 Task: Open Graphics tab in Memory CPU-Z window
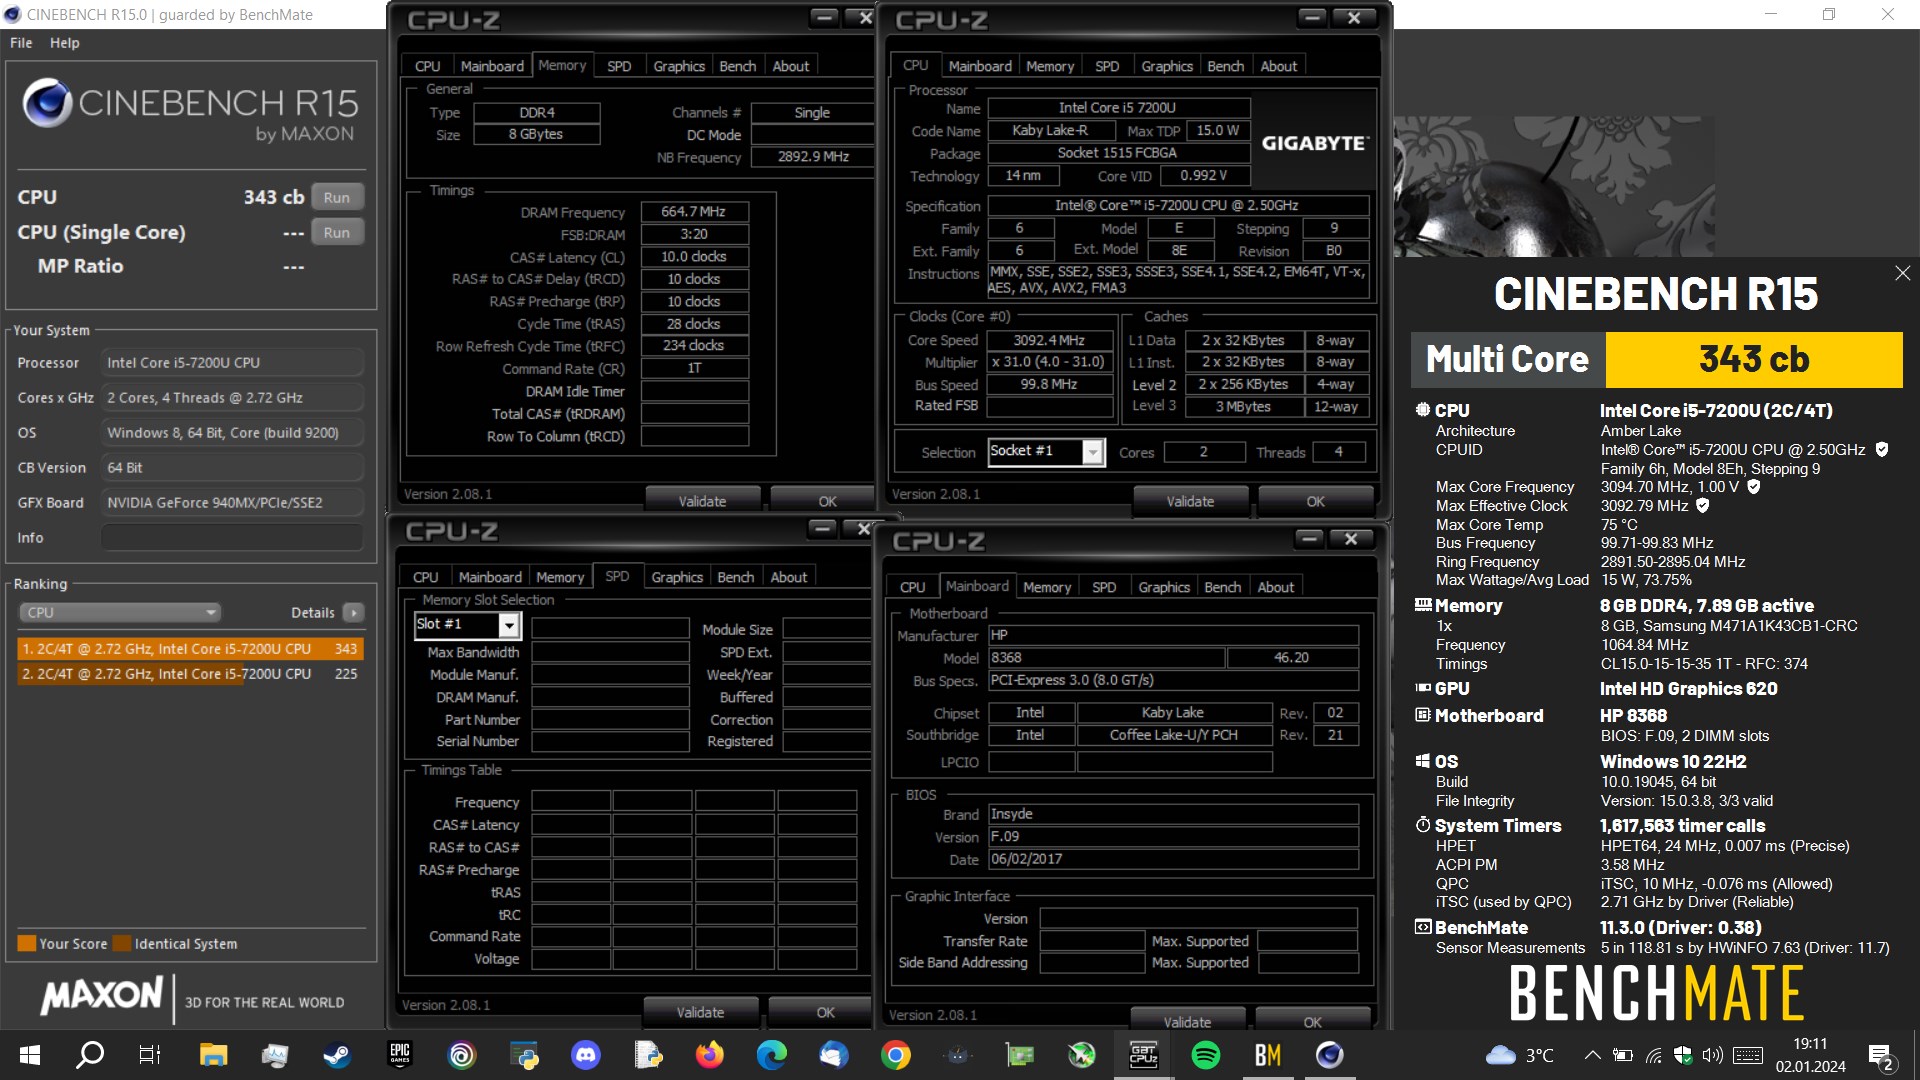click(679, 66)
